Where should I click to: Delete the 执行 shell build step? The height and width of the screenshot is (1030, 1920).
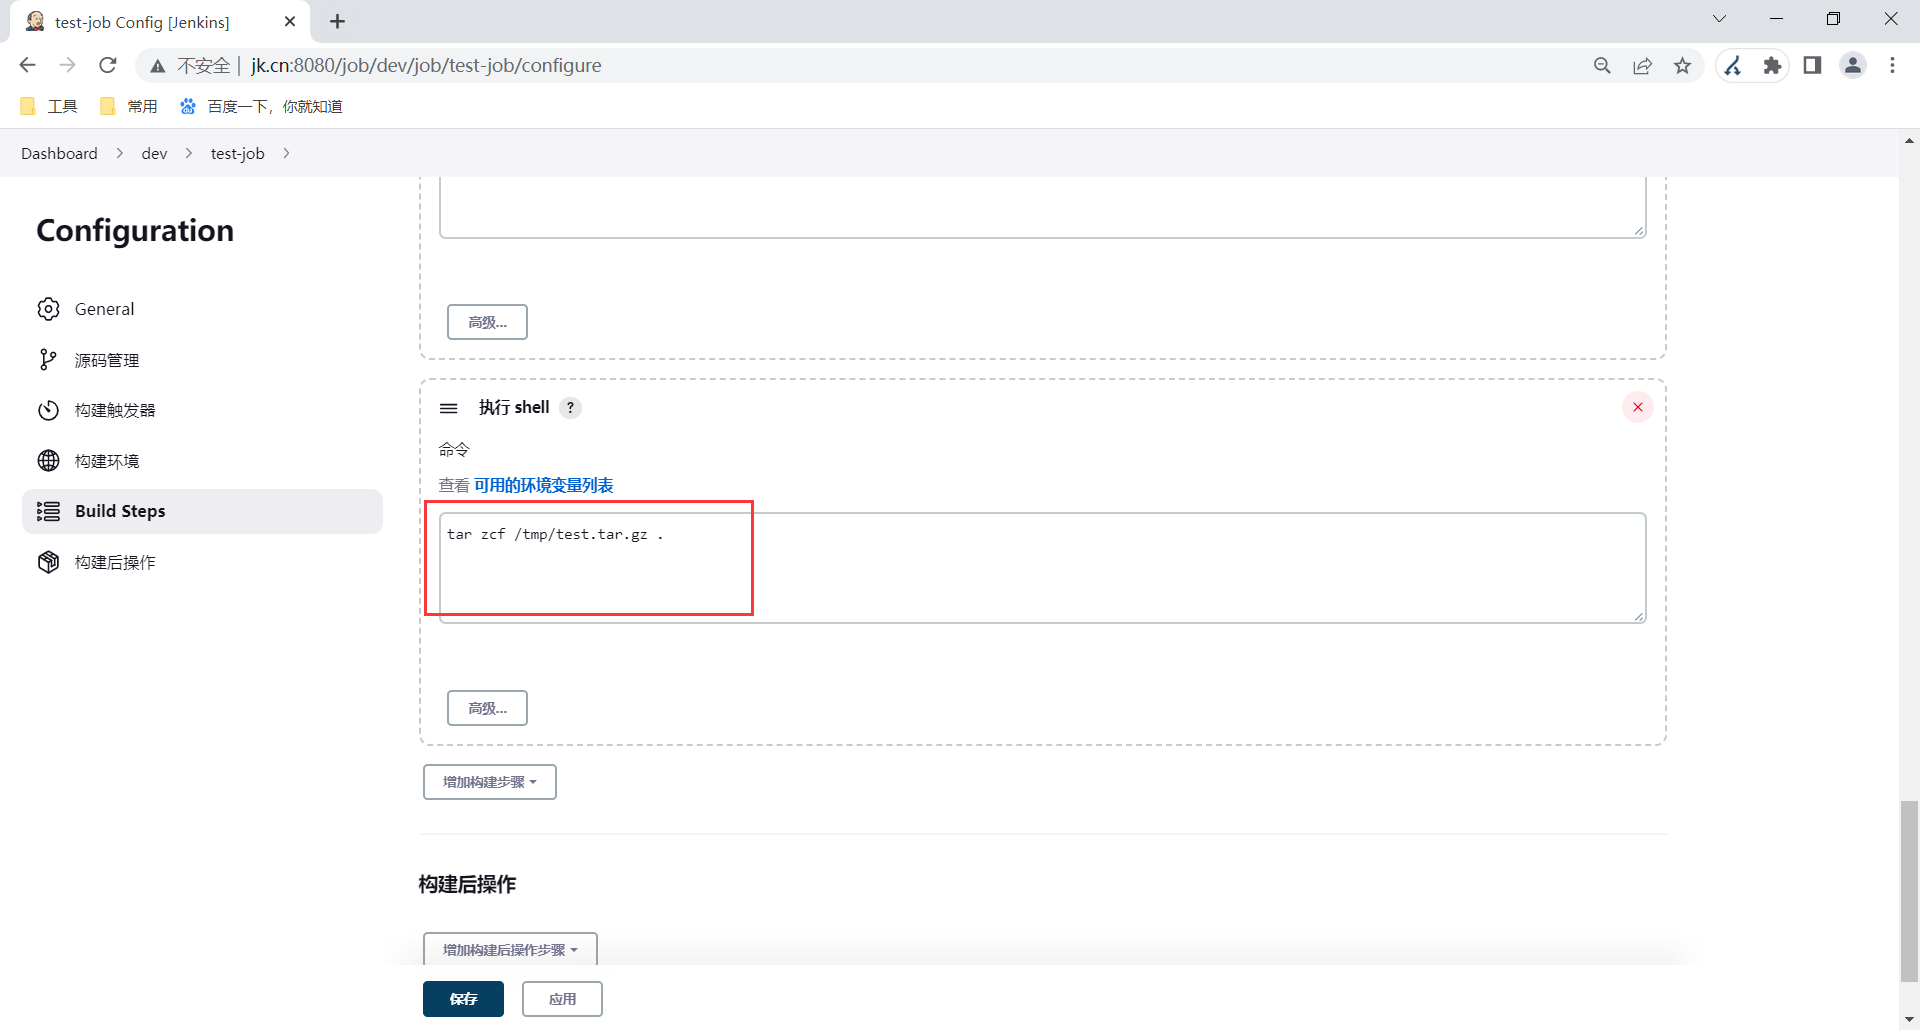1638,407
